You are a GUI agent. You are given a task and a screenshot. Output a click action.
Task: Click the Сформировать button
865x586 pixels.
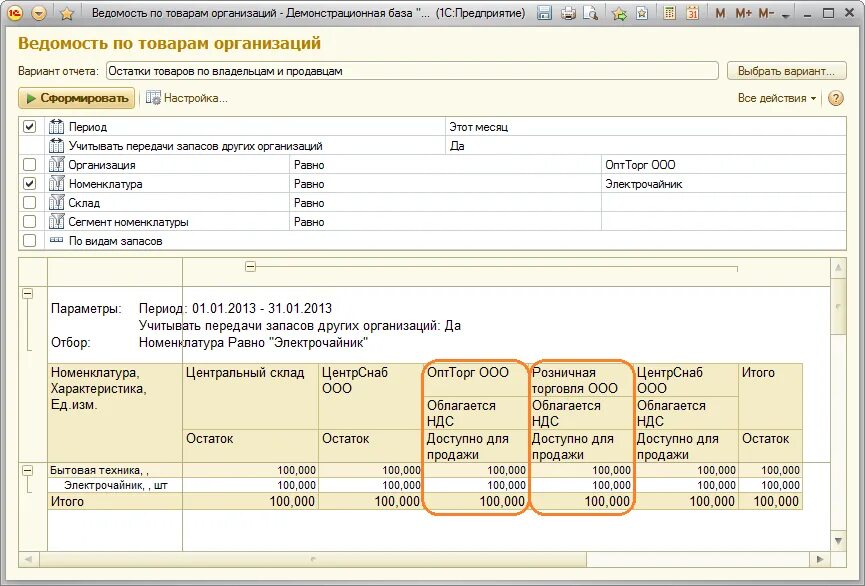tap(77, 98)
